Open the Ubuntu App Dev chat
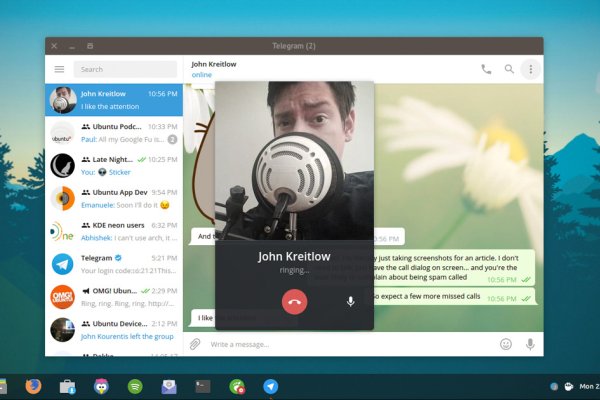The width and height of the screenshot is (600, 400). coord(113,198)
